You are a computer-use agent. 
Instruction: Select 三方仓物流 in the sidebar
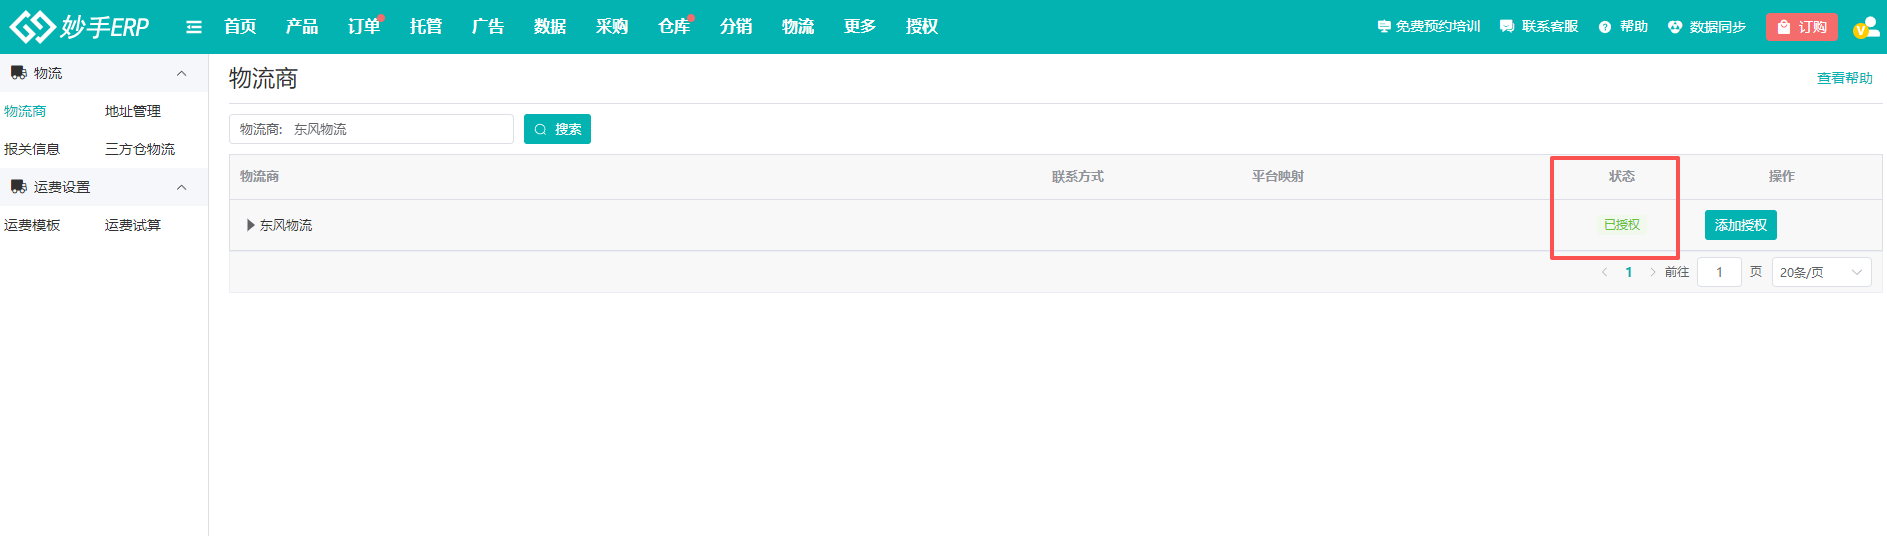coord(140,149)
